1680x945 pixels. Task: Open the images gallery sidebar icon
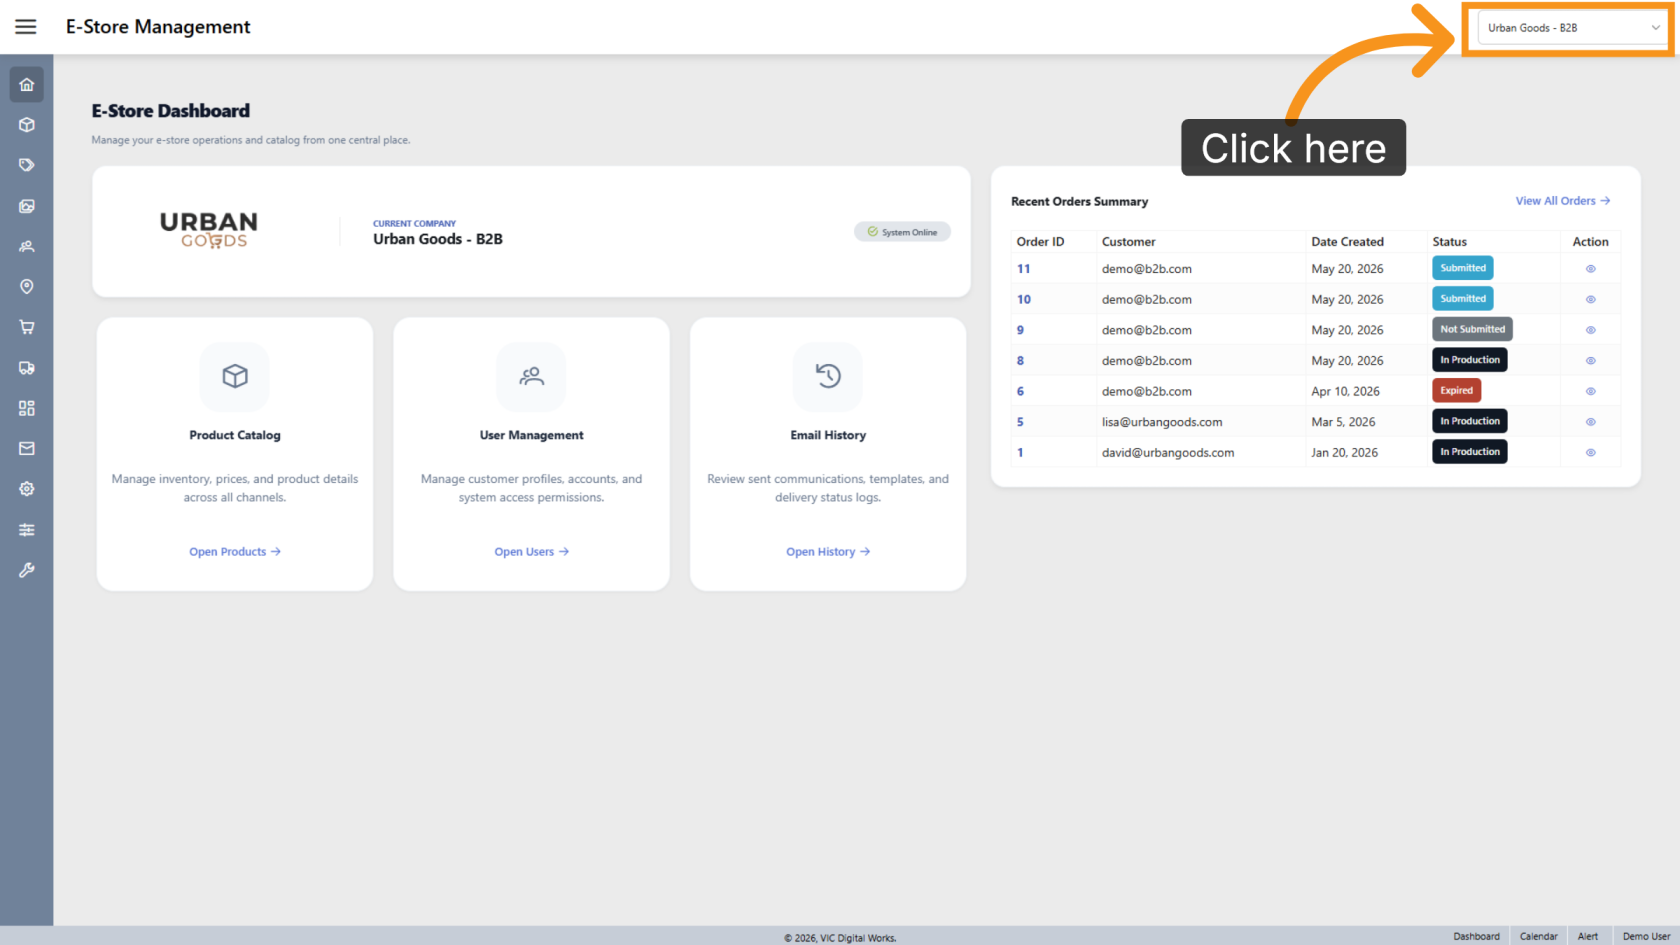coord(27,206)
